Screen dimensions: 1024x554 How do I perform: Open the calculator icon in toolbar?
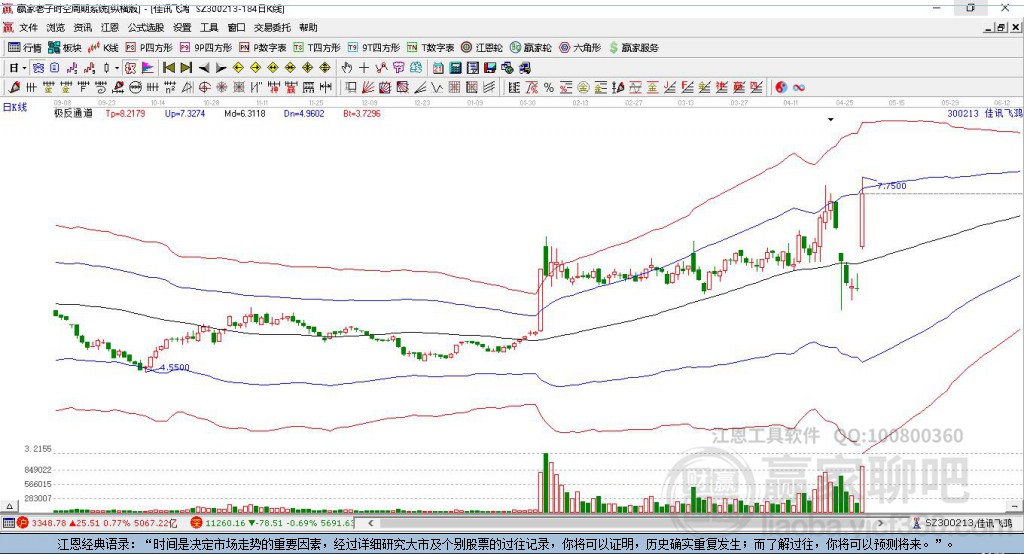click(455, 68)
